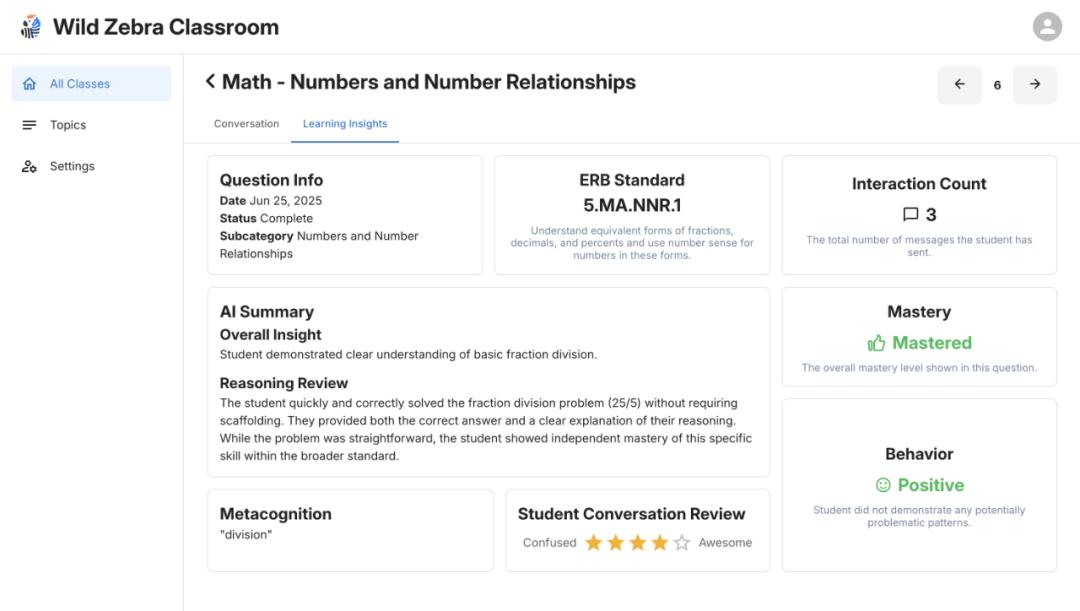This screenshot has width=1080, height=611.
Task: Open All Classes in the sidebar
Action: click(x=80, y=84)
